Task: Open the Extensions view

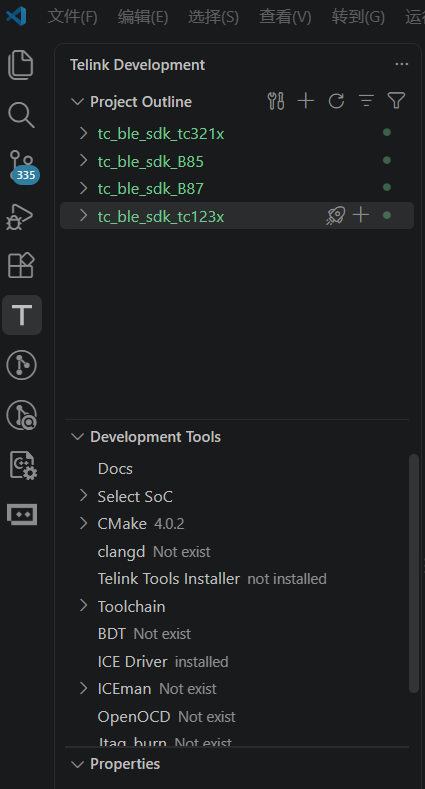Action: [x=21, y=265]
